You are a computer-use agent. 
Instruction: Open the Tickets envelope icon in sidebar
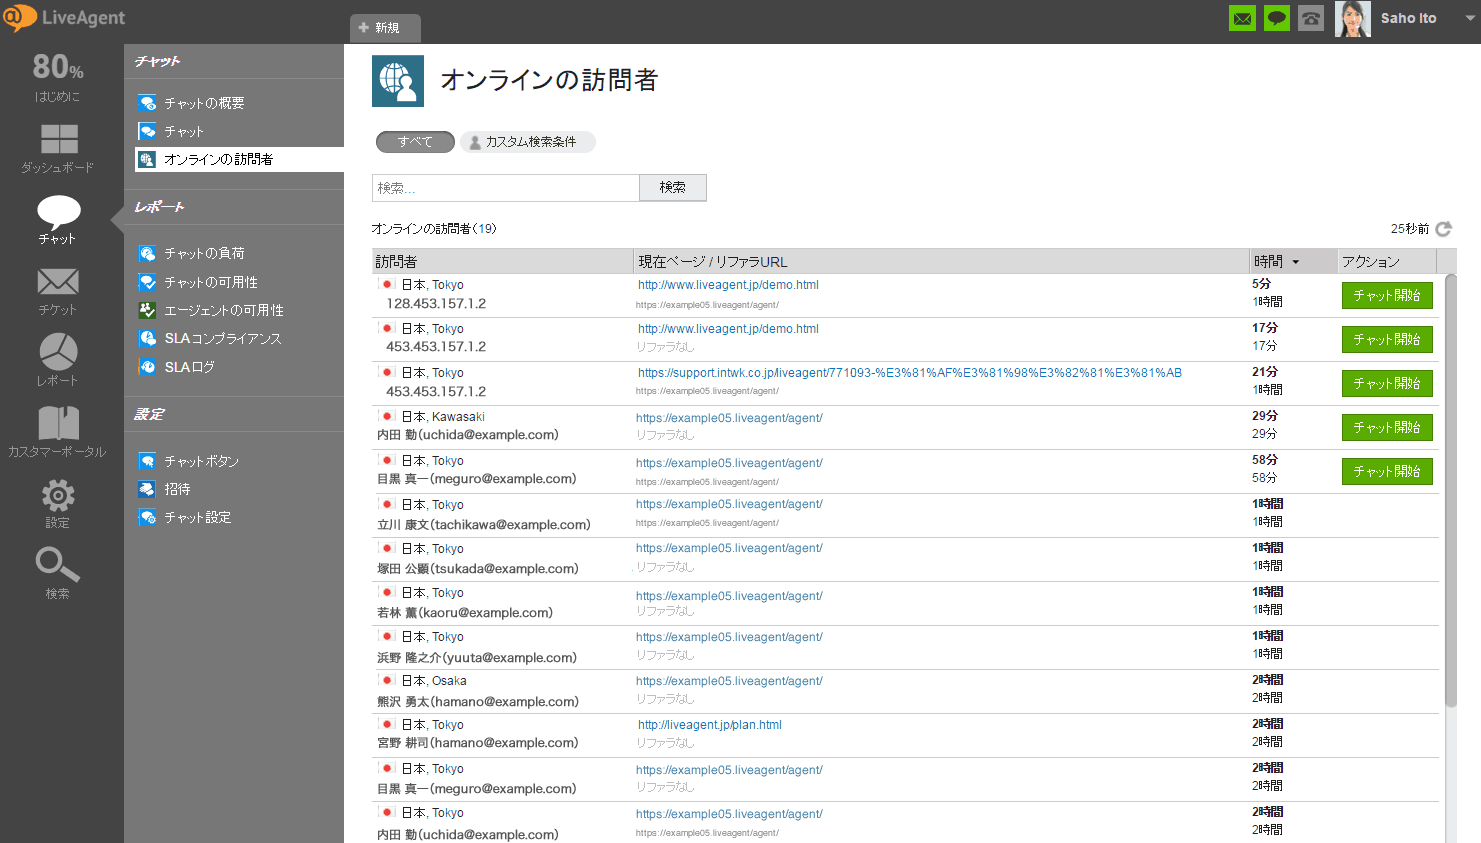58,283
